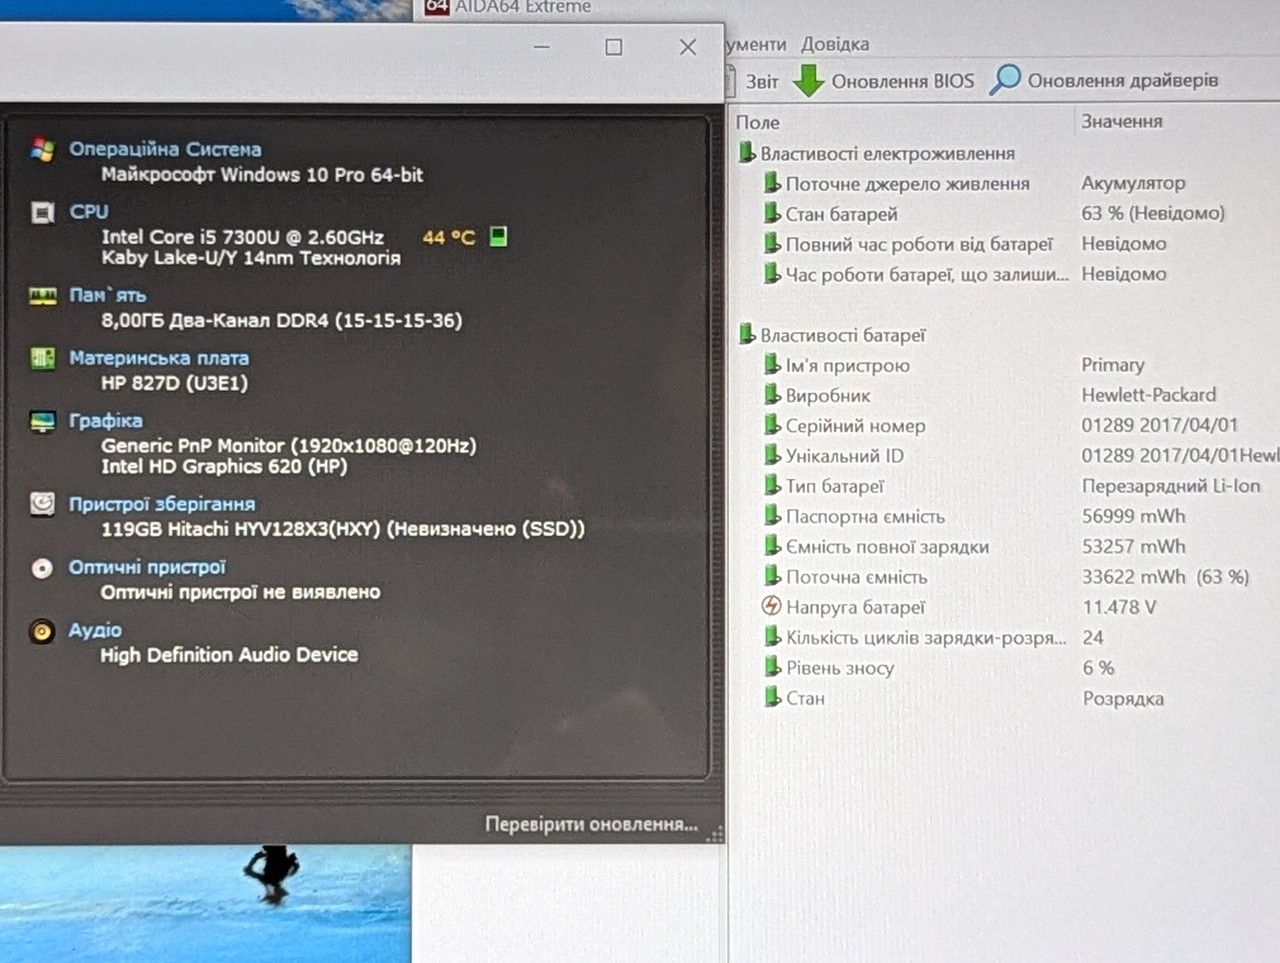The image size is (1280, 963).
Task: Click the Operating System Windows flag icon
Action: point(42,150)
